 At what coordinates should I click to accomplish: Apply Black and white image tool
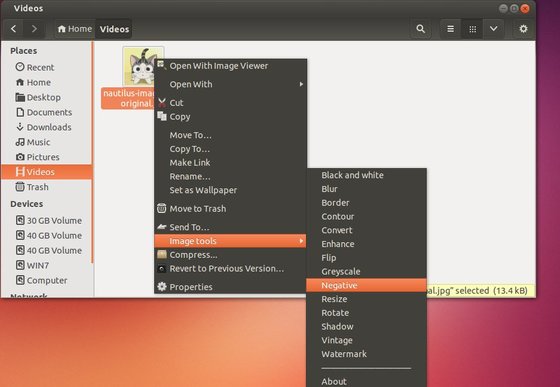tap(366, 175)
